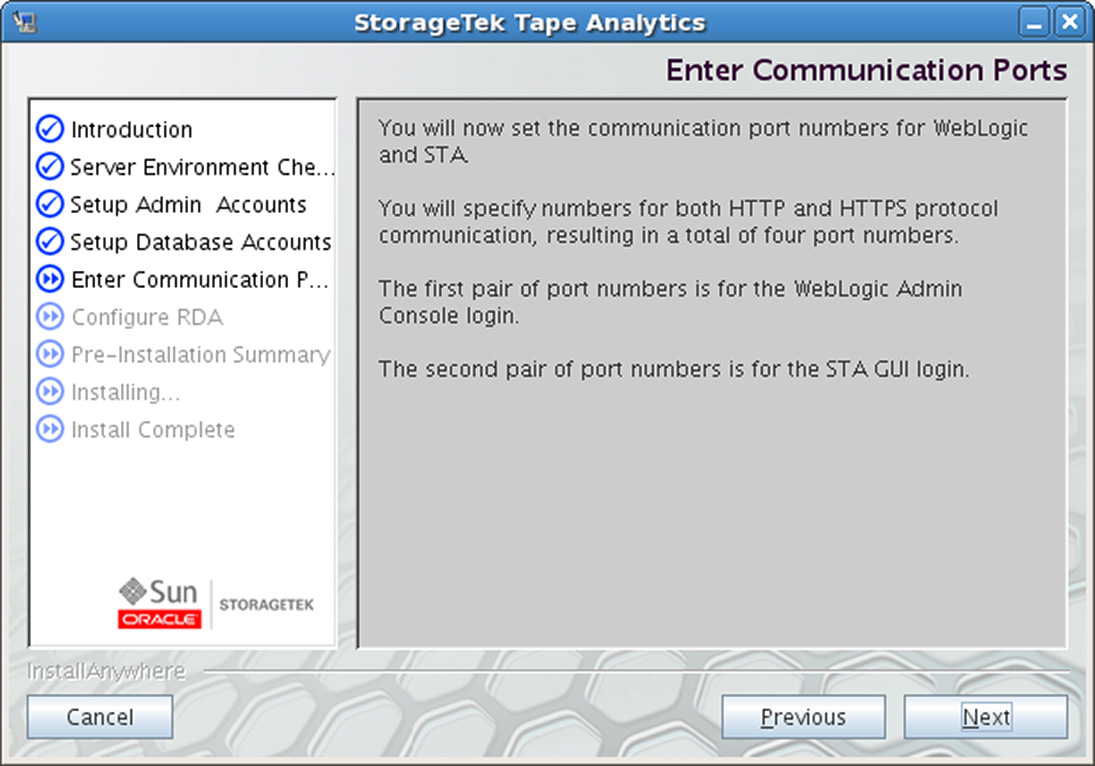Click the Enter Communication Ports heading

(x=866, y=71)
